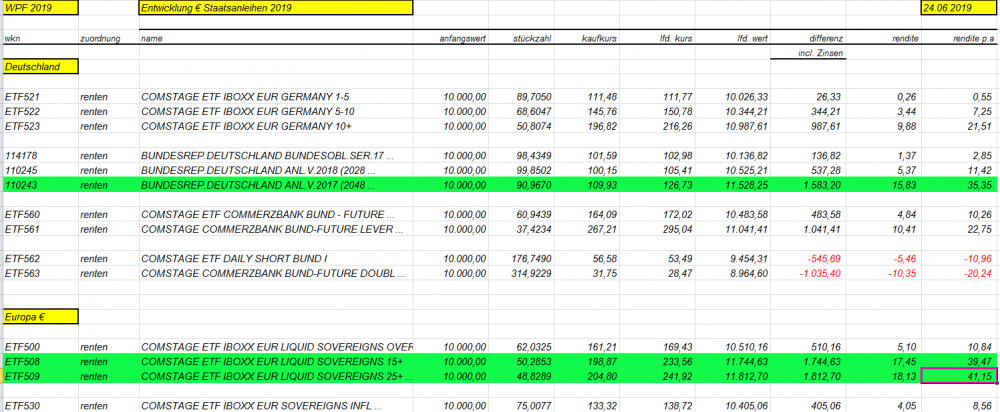Select kaufkurs value 133,32
The height and width of the screenshot is (412, 1000).
click(x=603, y=406)
